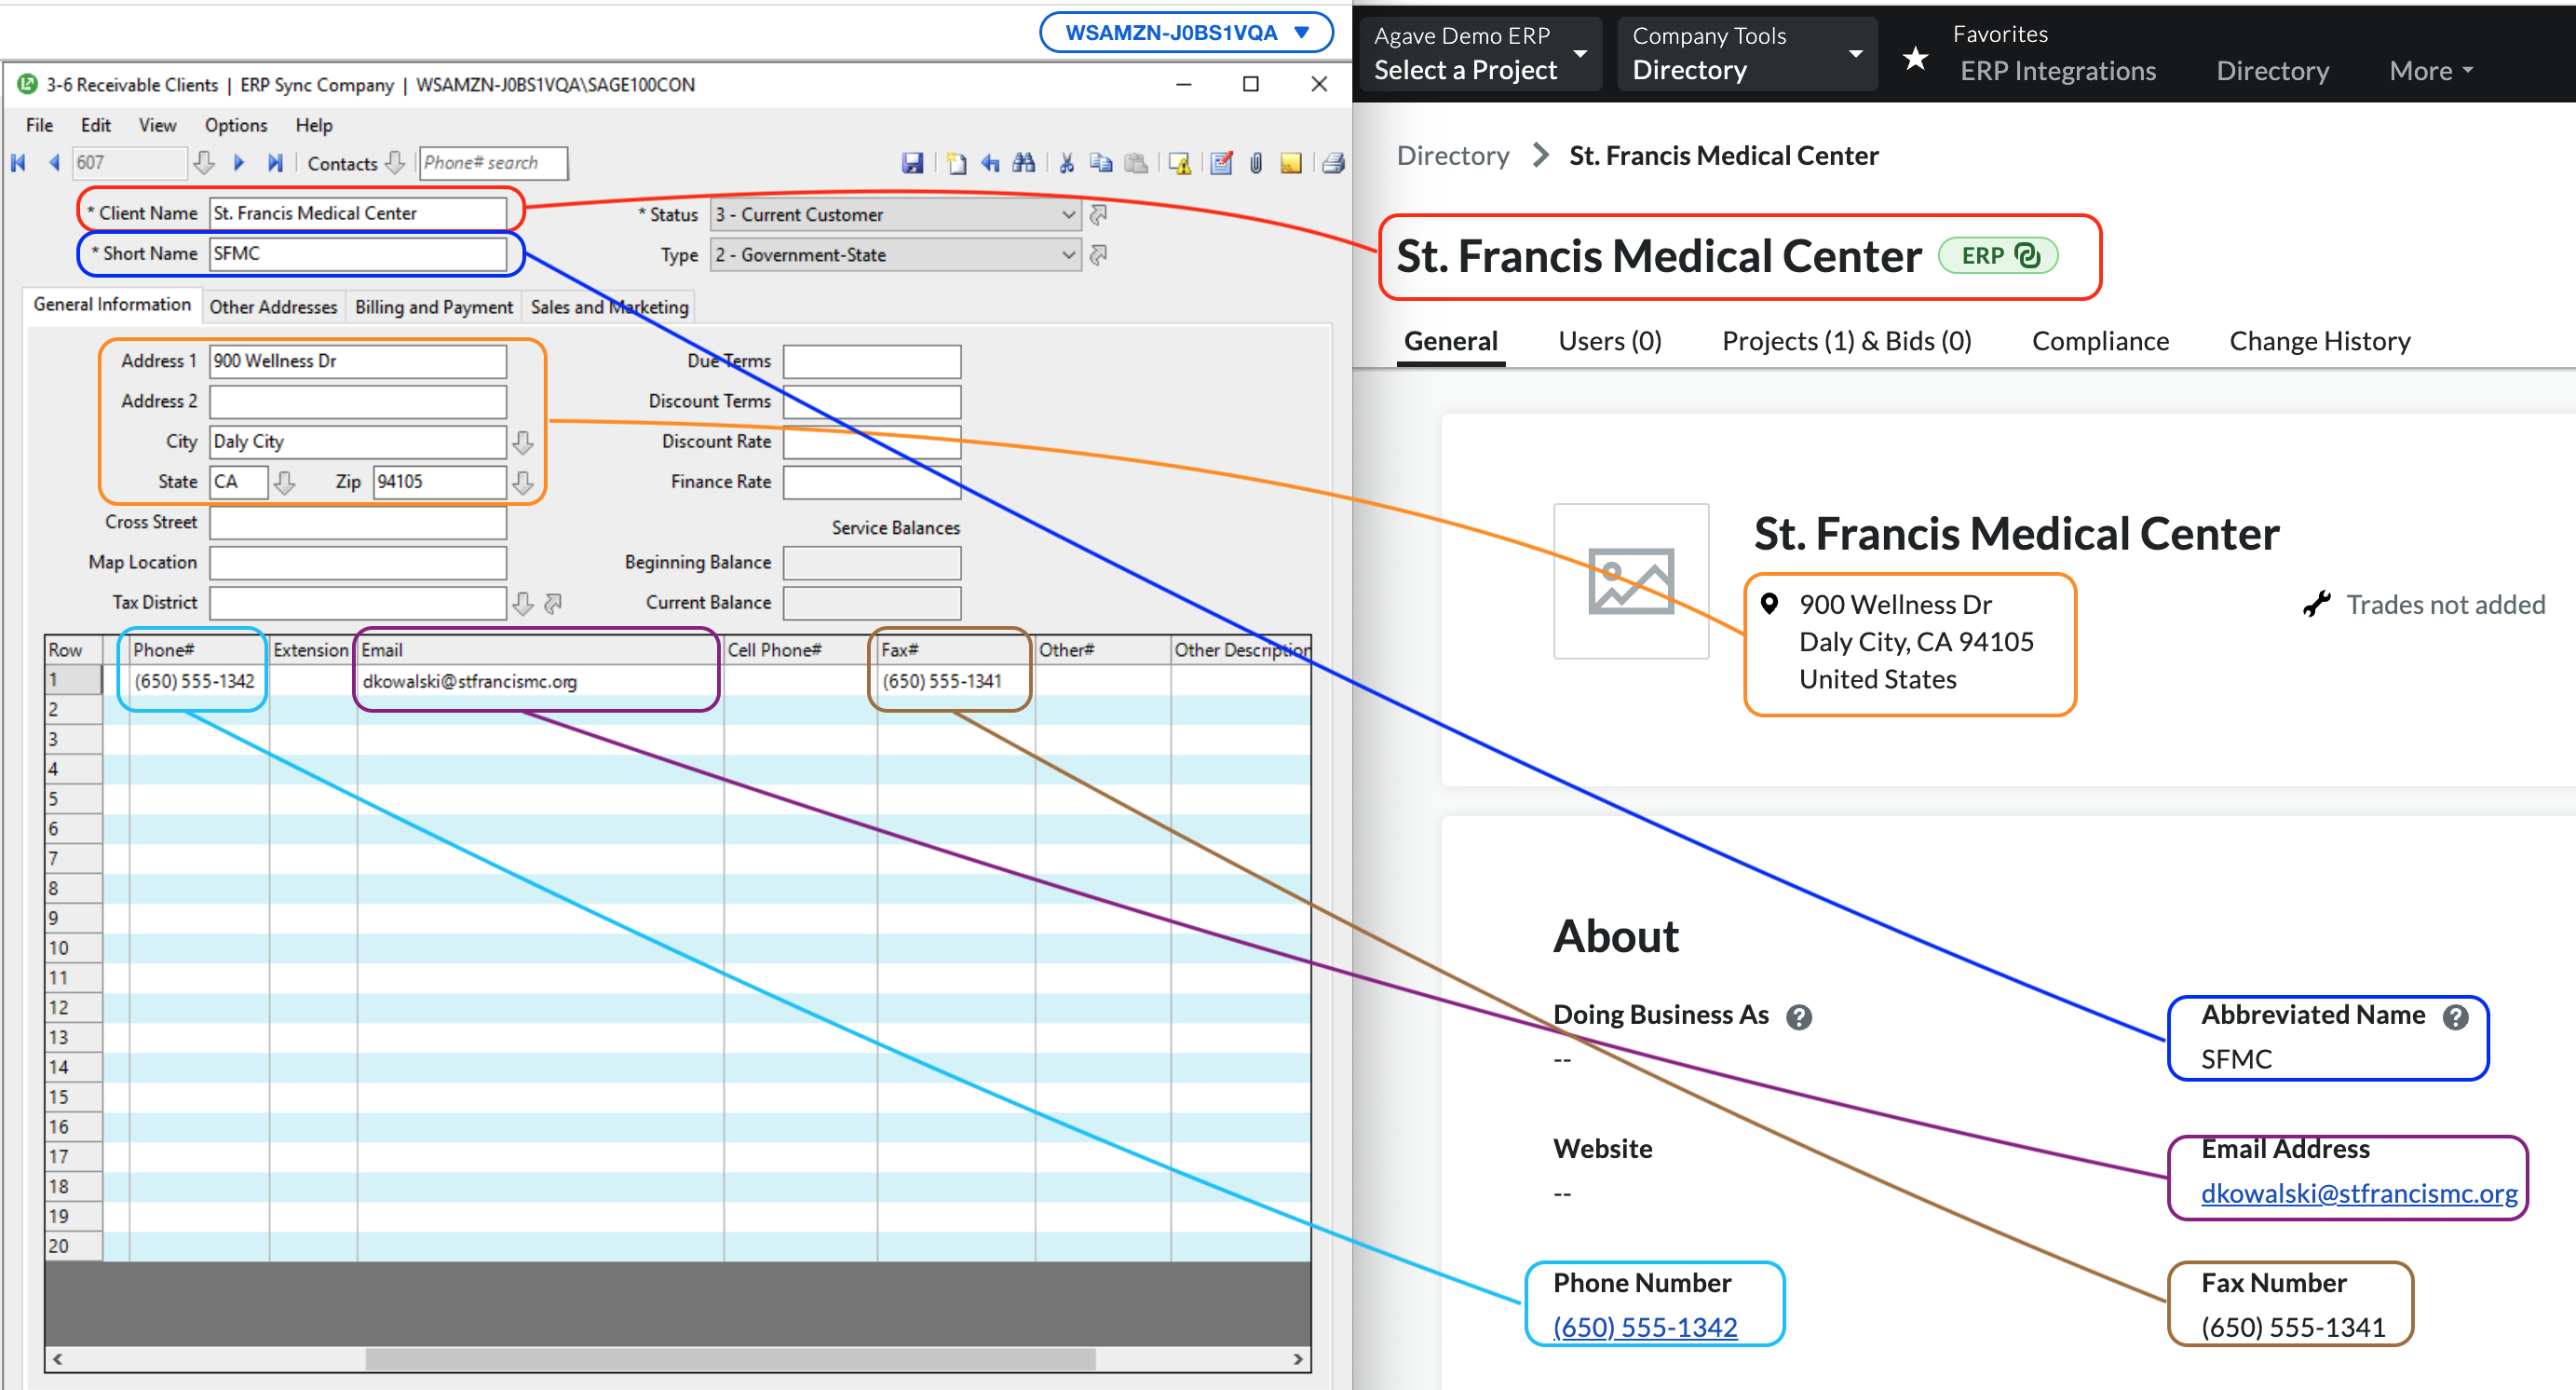Click the help icon beside Doing Business As

pos(1798,1017)
